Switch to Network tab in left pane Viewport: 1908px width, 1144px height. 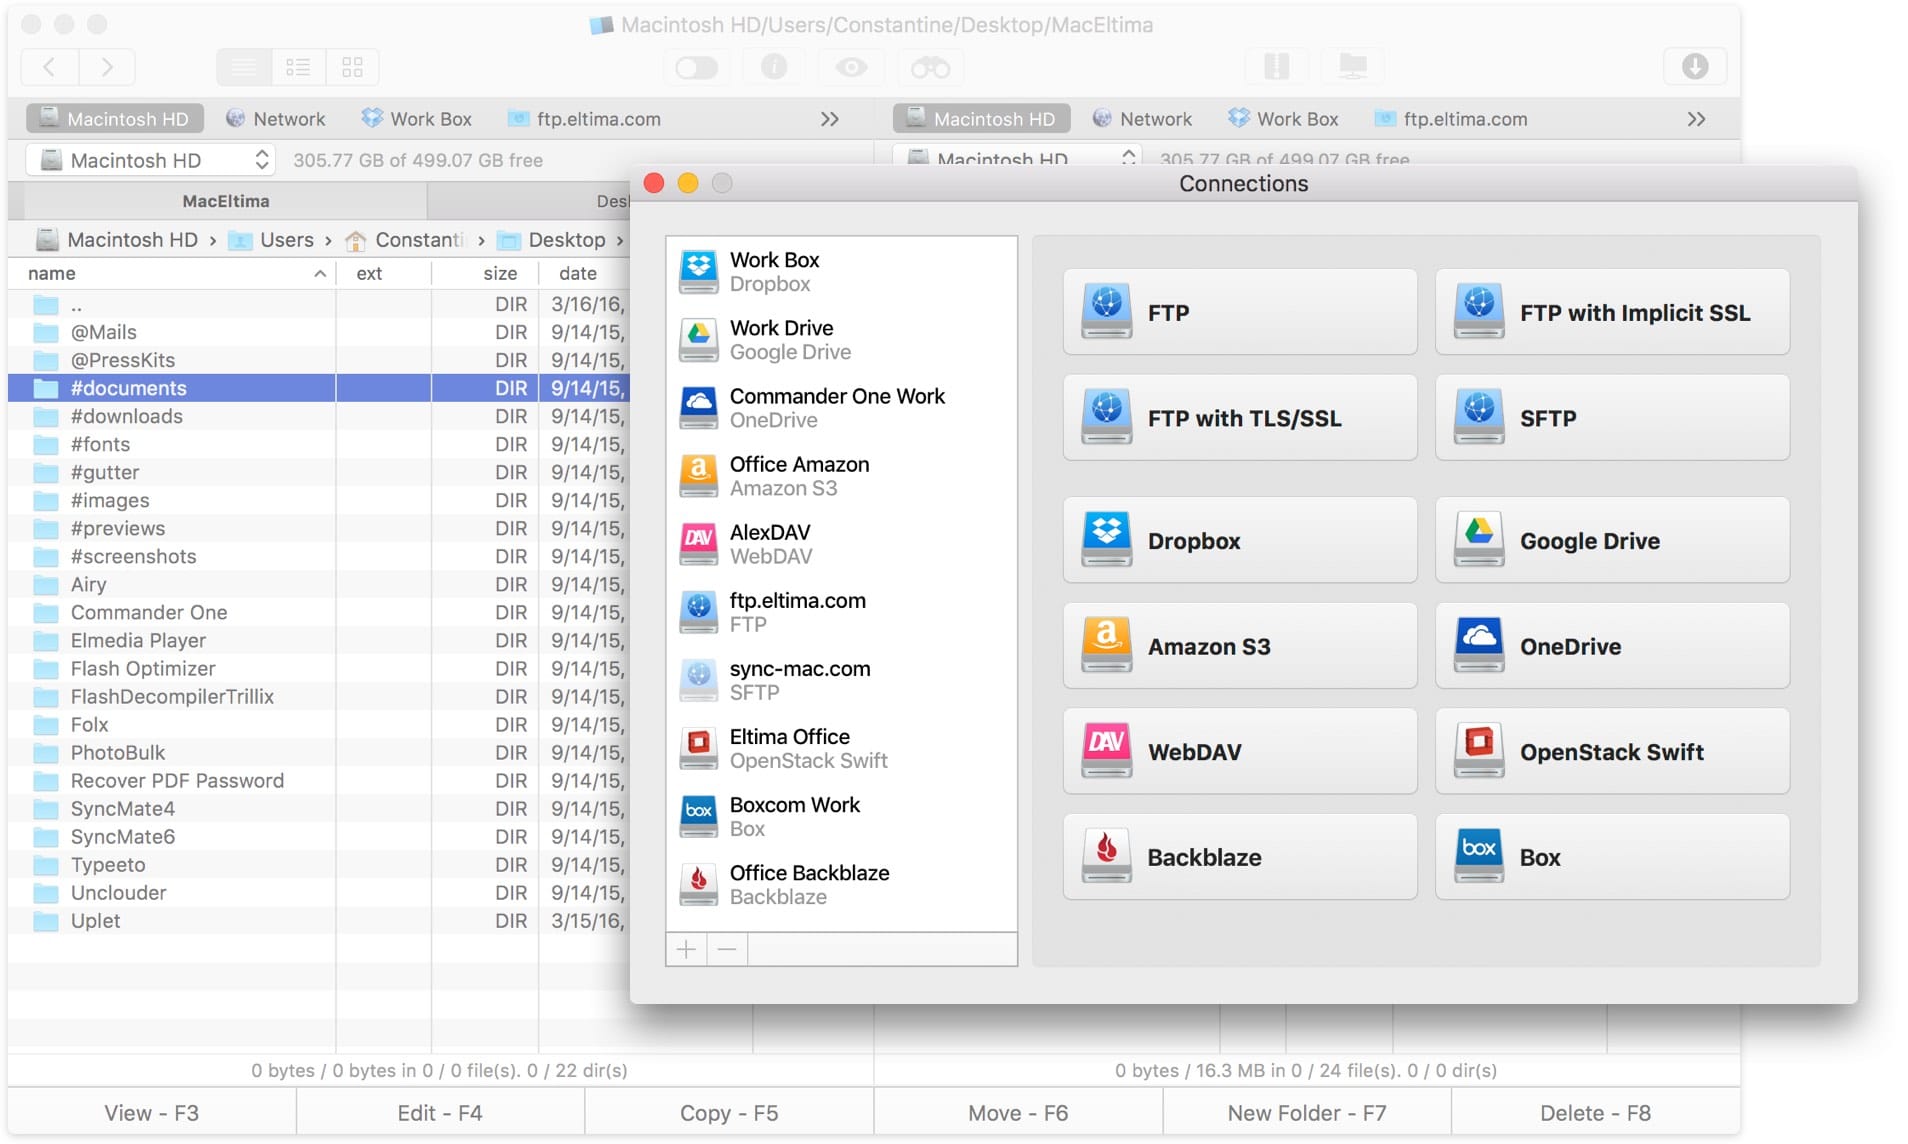276,119
